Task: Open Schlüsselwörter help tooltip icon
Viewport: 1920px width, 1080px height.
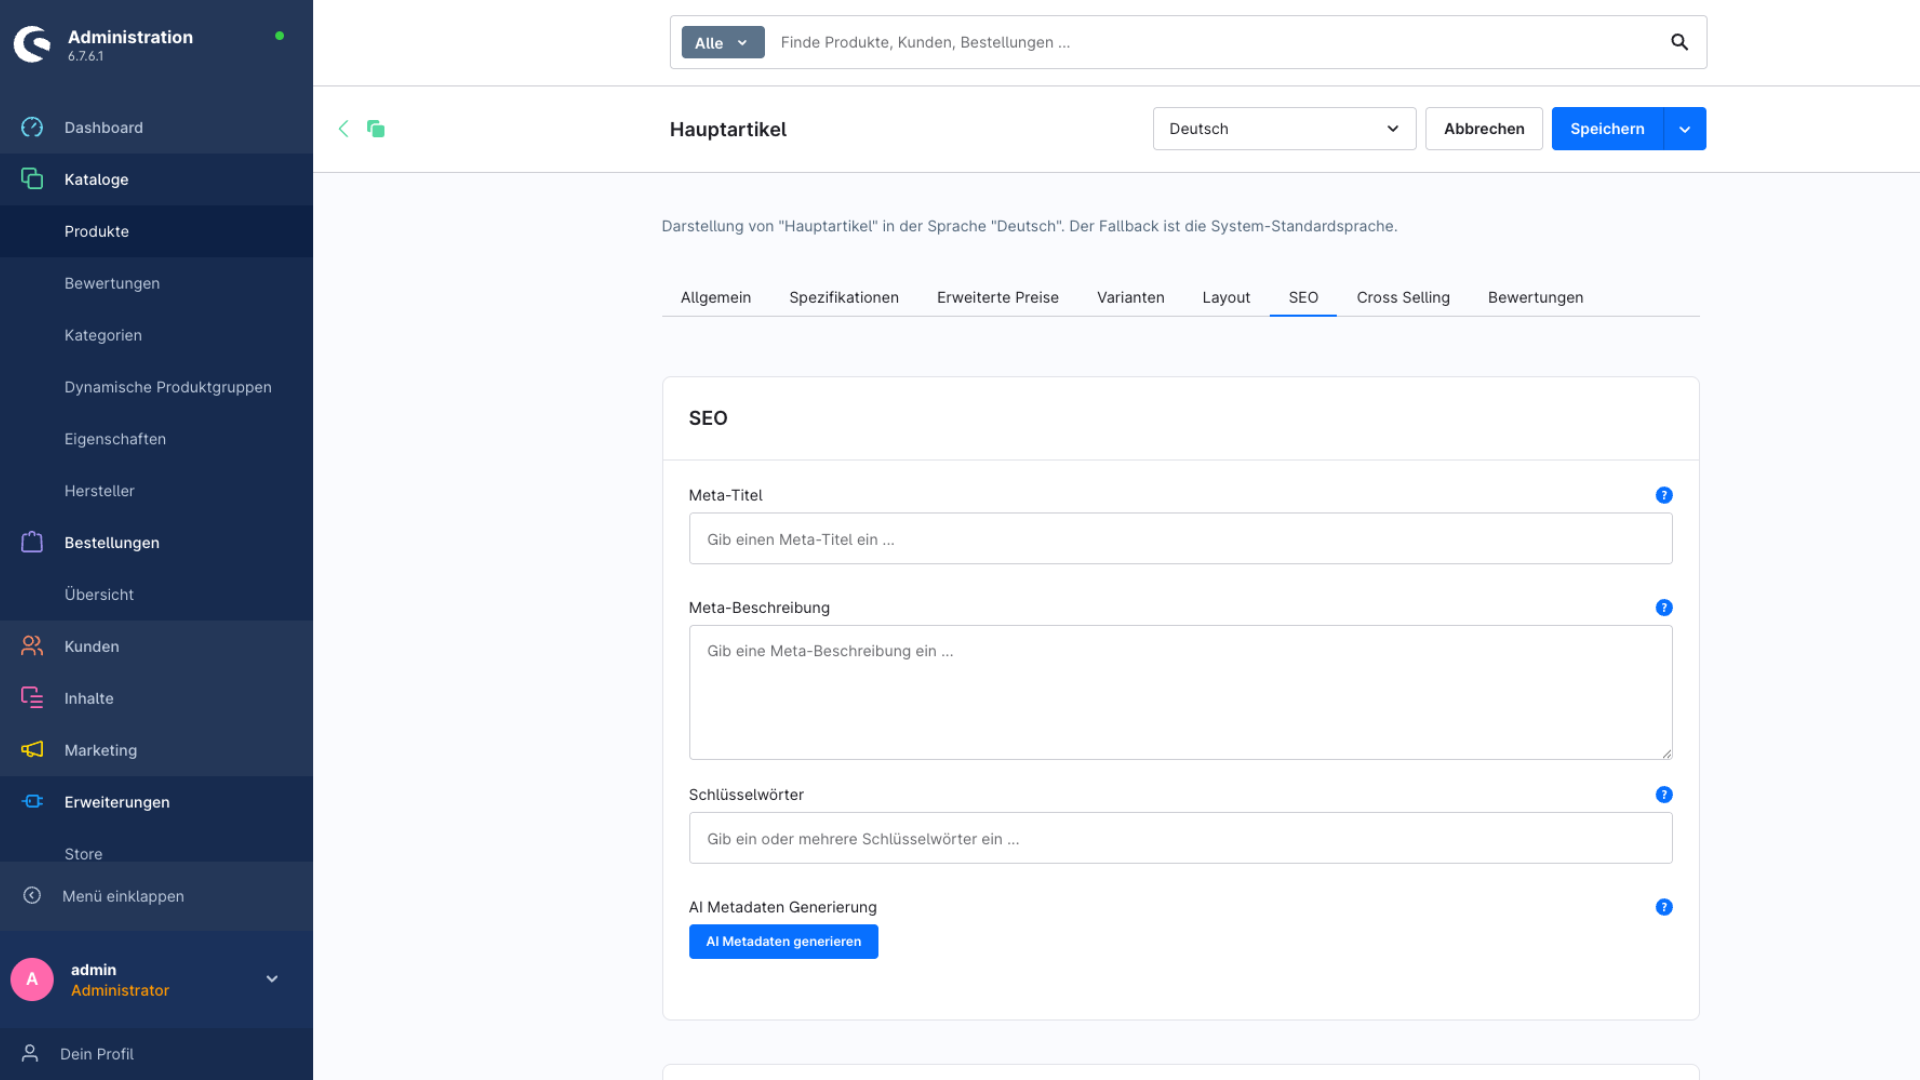Action: pyautogui.click(x=1664, y=794)
